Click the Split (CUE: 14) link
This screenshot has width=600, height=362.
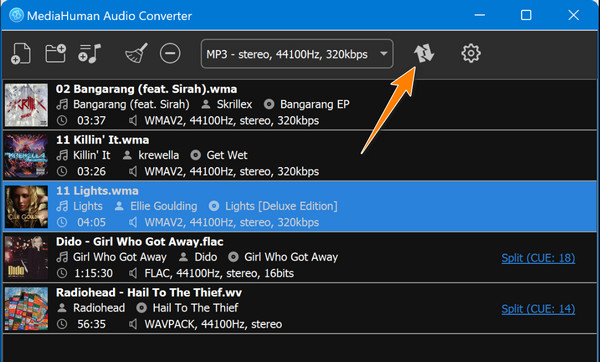click(538, 309)
